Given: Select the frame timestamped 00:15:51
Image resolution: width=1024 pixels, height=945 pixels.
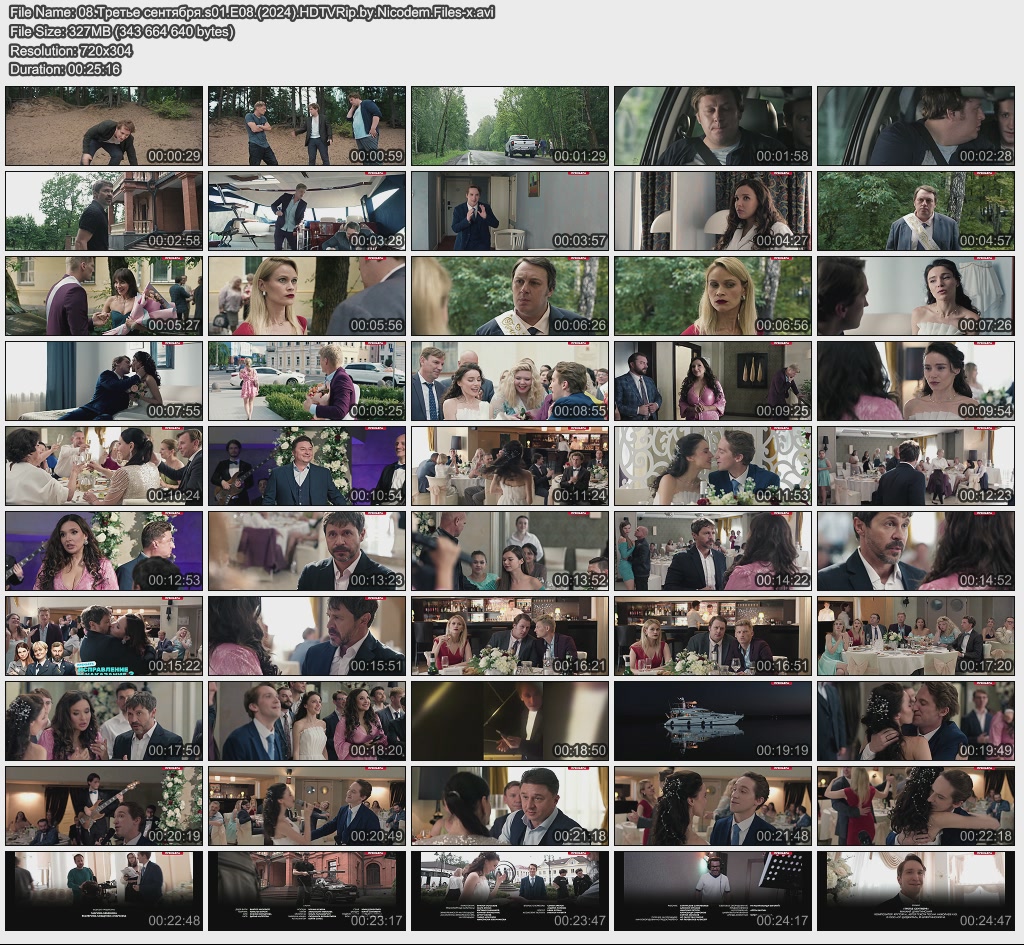Looking at the screenshot, I should 307,636.
